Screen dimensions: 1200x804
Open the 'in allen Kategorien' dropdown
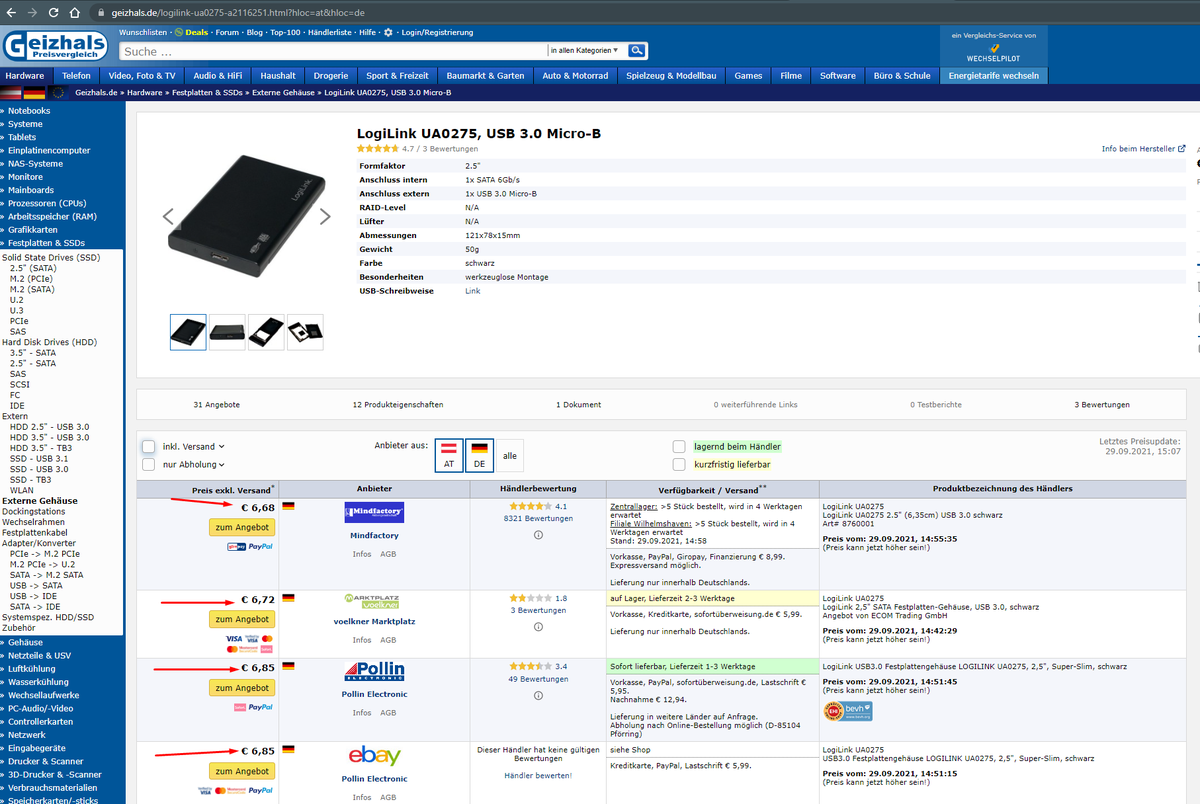tap(585, 50)
